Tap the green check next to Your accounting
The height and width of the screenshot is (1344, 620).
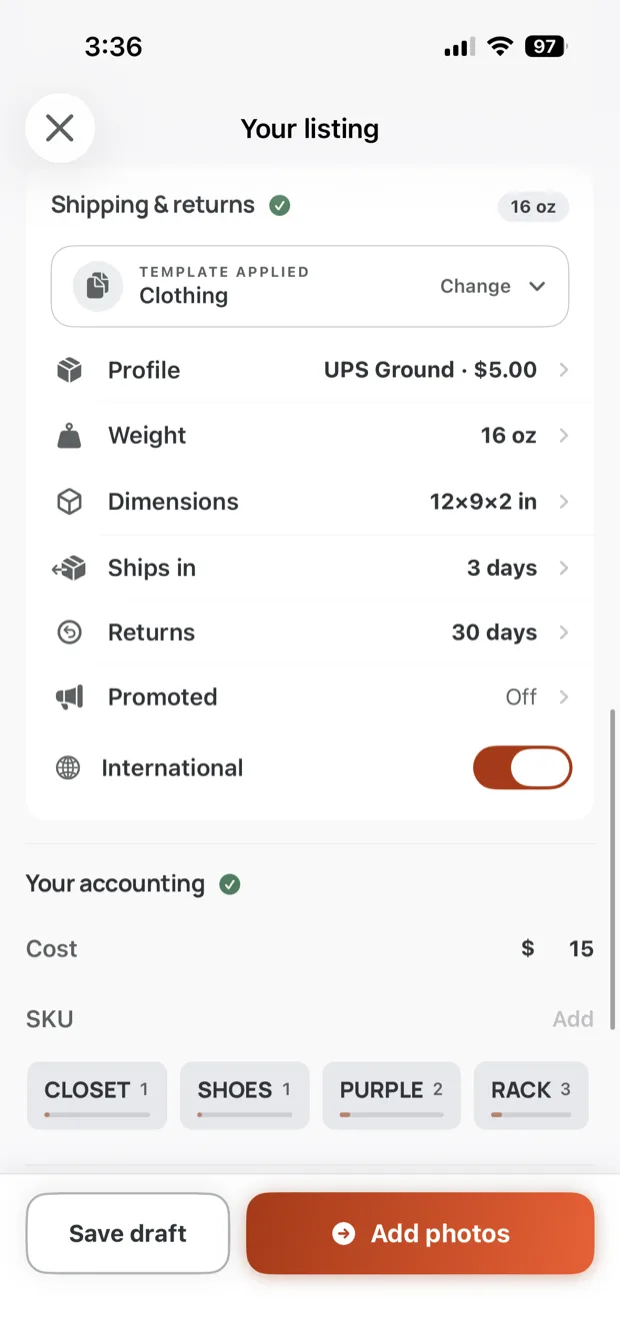point(230,884)
